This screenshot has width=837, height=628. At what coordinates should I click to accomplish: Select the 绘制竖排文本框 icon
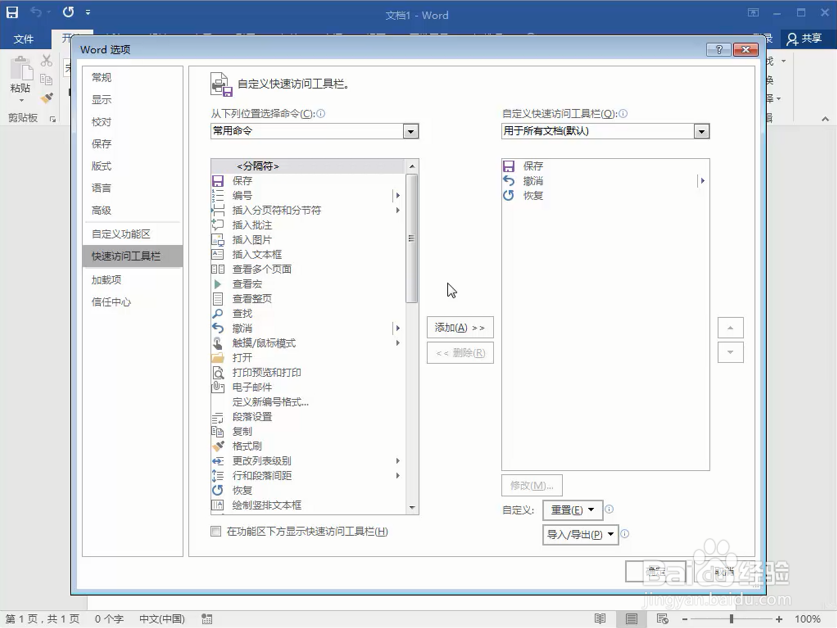click(218, 505)
